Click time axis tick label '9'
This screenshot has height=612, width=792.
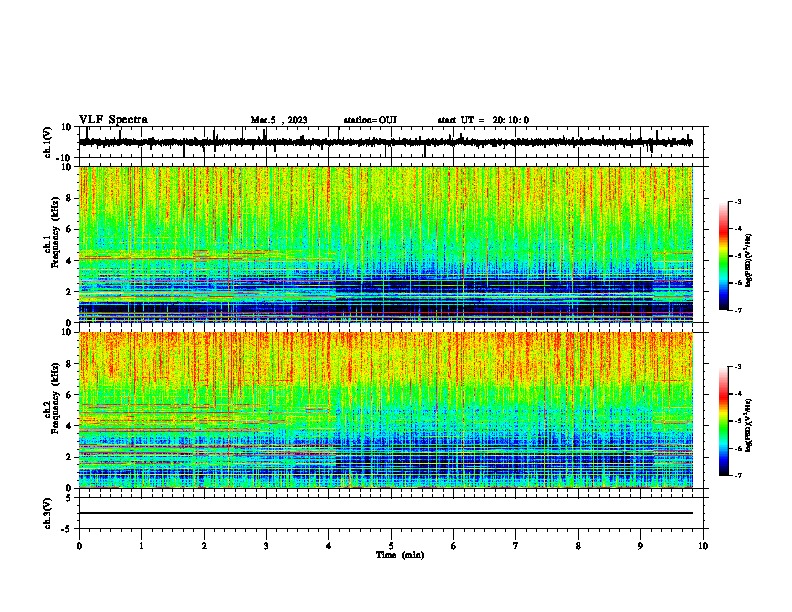click(x=640, y=546)
